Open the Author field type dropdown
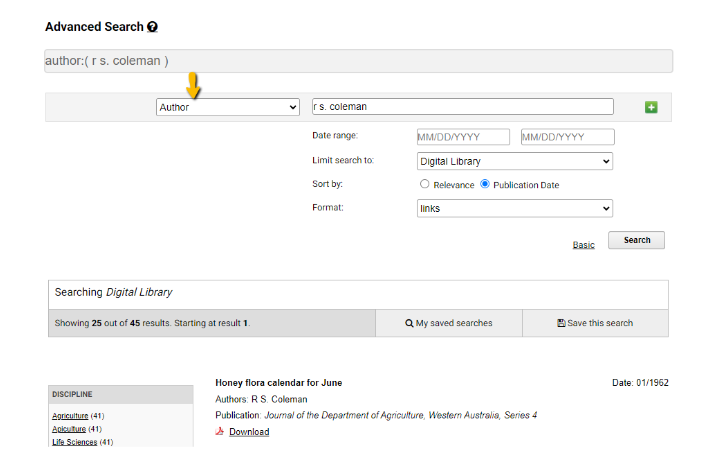712x450 pixels. pos(227,107)
